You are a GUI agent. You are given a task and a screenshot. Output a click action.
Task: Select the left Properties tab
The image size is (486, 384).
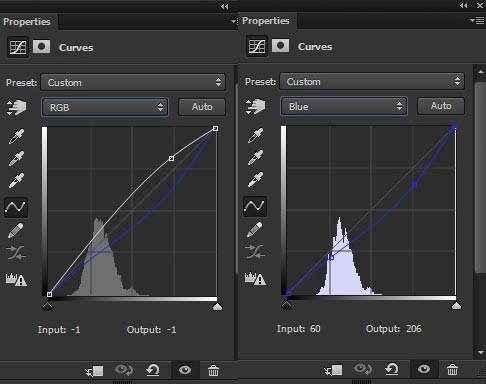[x=27, y=22]
